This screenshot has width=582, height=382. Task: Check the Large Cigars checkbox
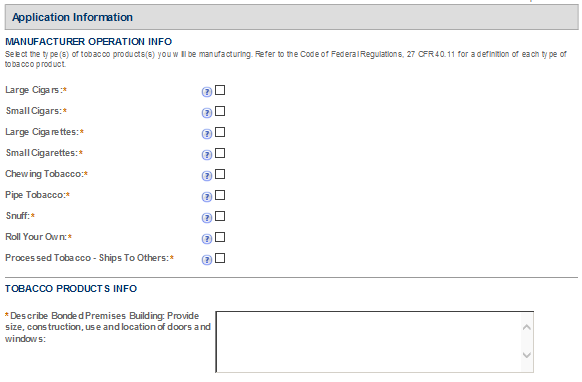point(220,90)
